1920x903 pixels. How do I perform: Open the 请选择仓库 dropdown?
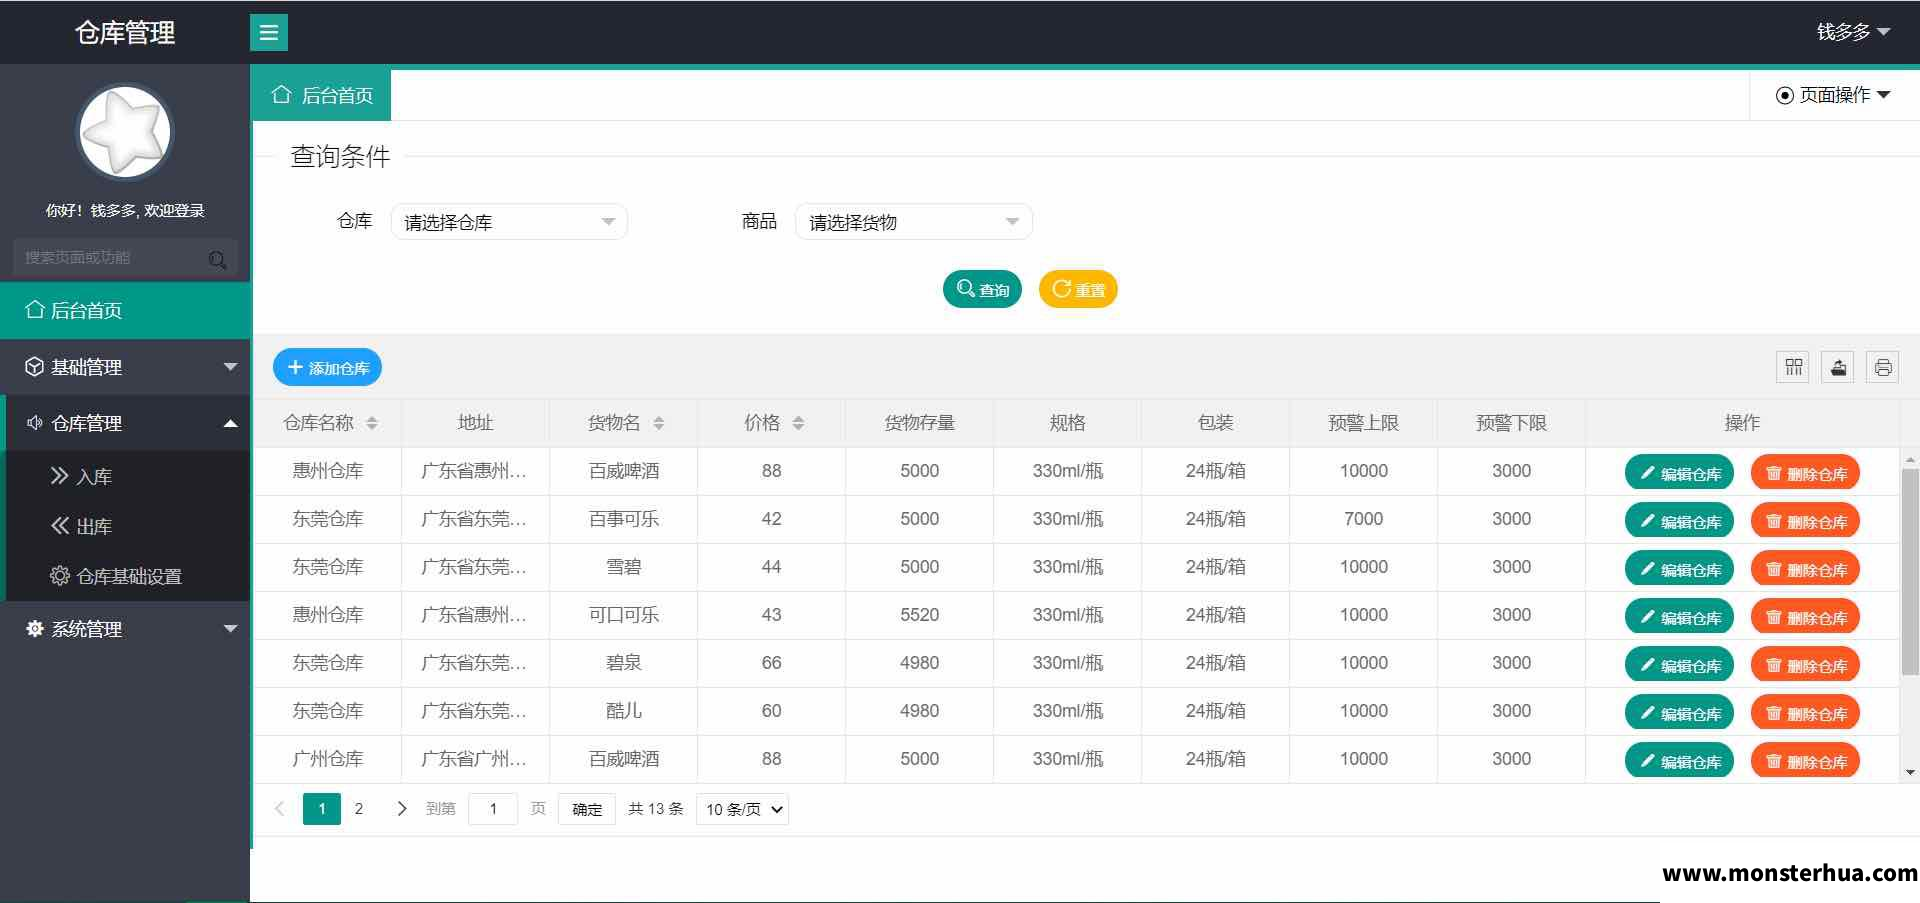(x=509, y=222)
